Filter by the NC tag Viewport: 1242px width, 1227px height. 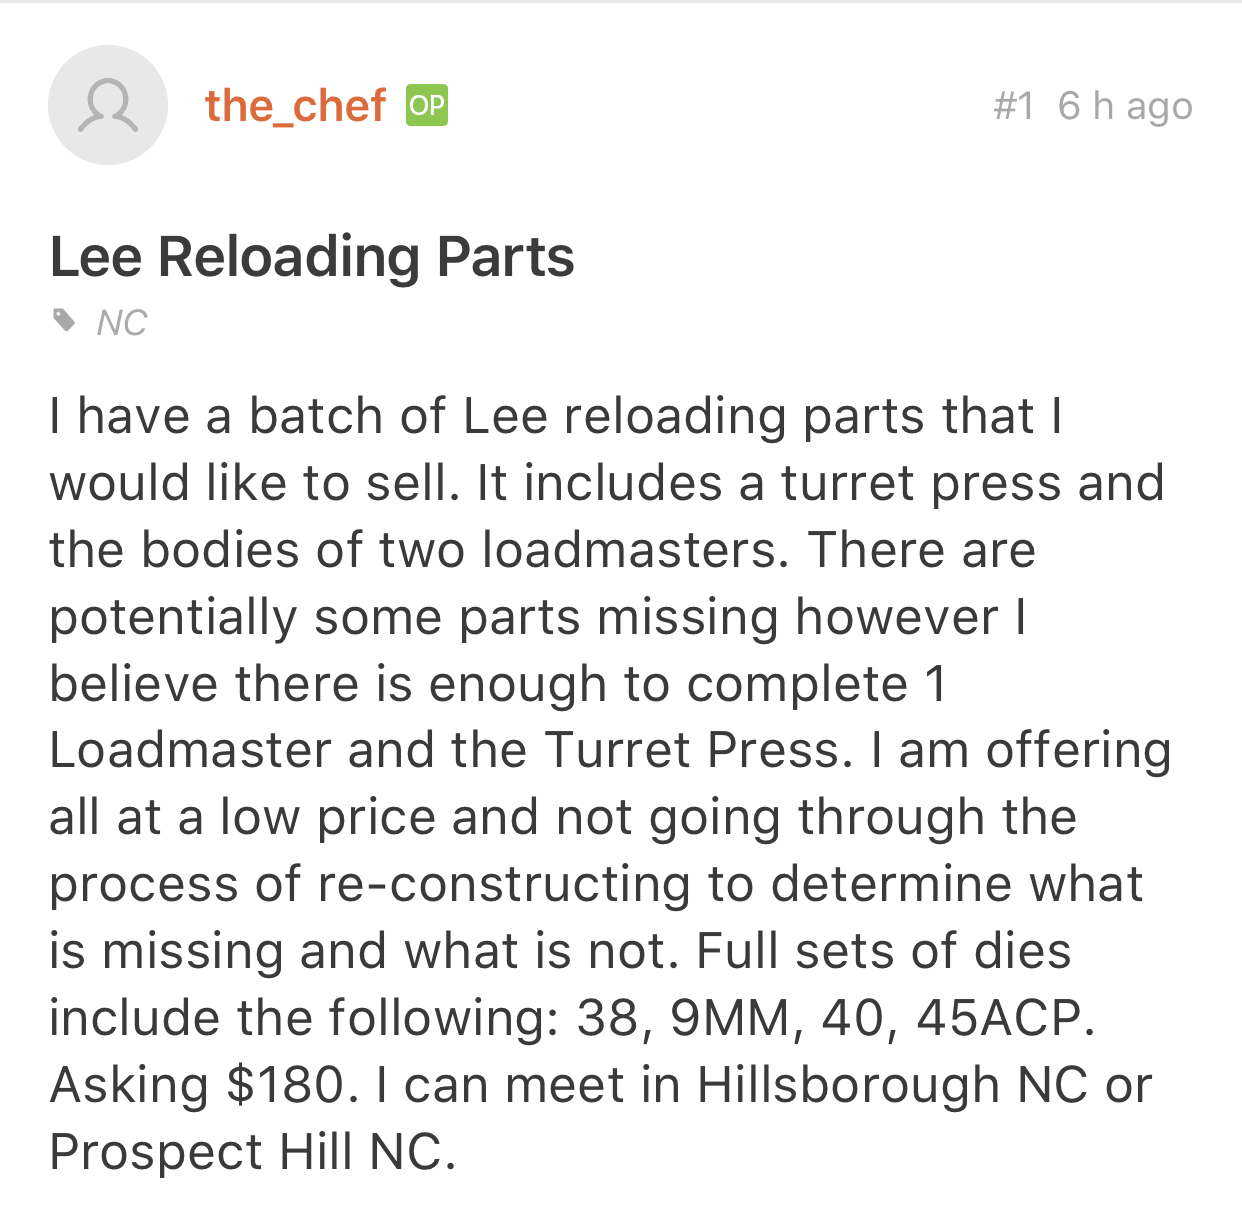tap(122, 323)
